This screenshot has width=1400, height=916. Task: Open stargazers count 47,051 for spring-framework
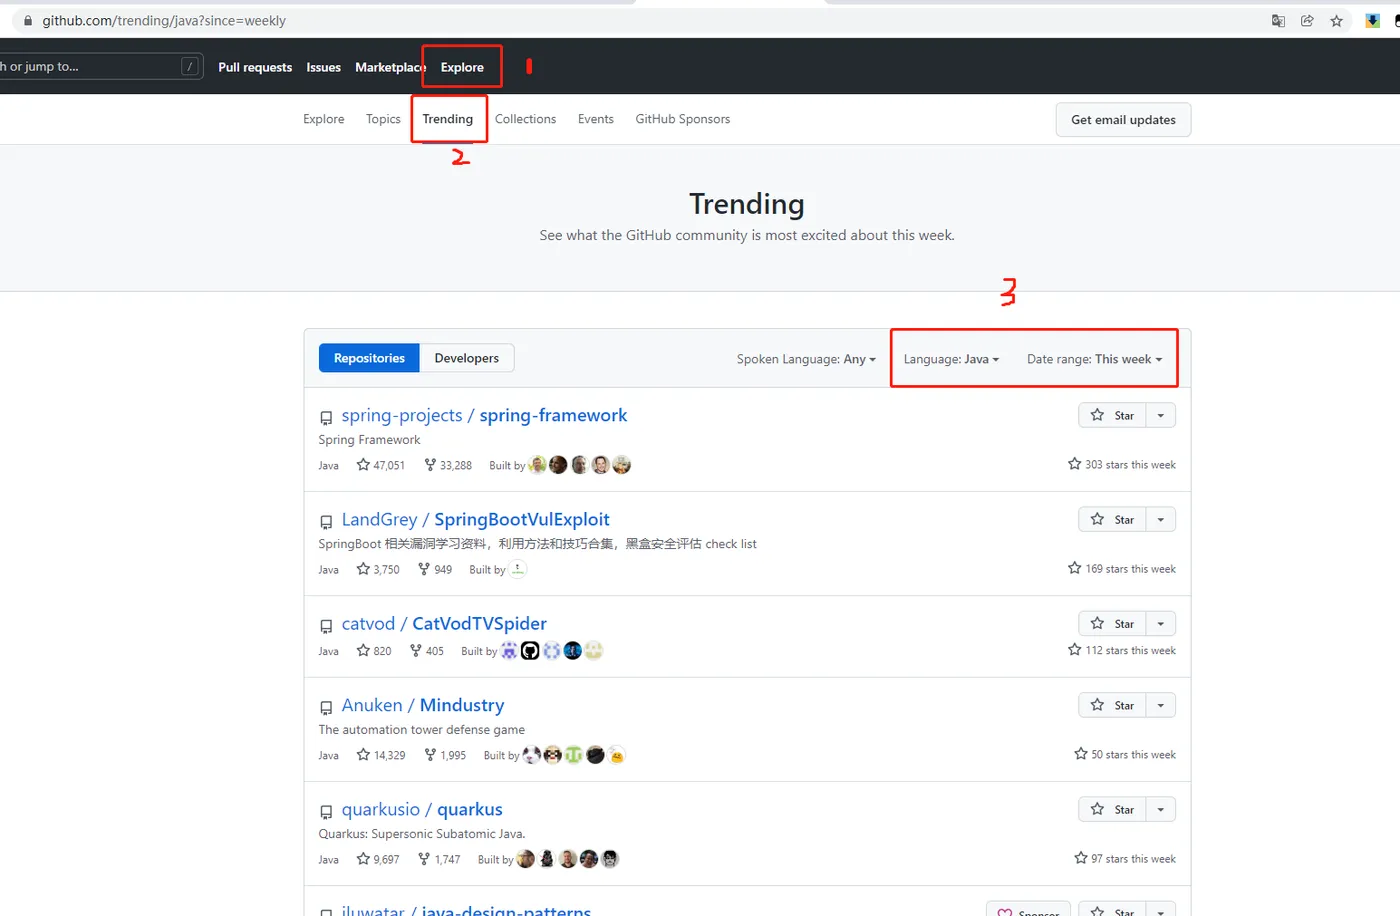381,465
